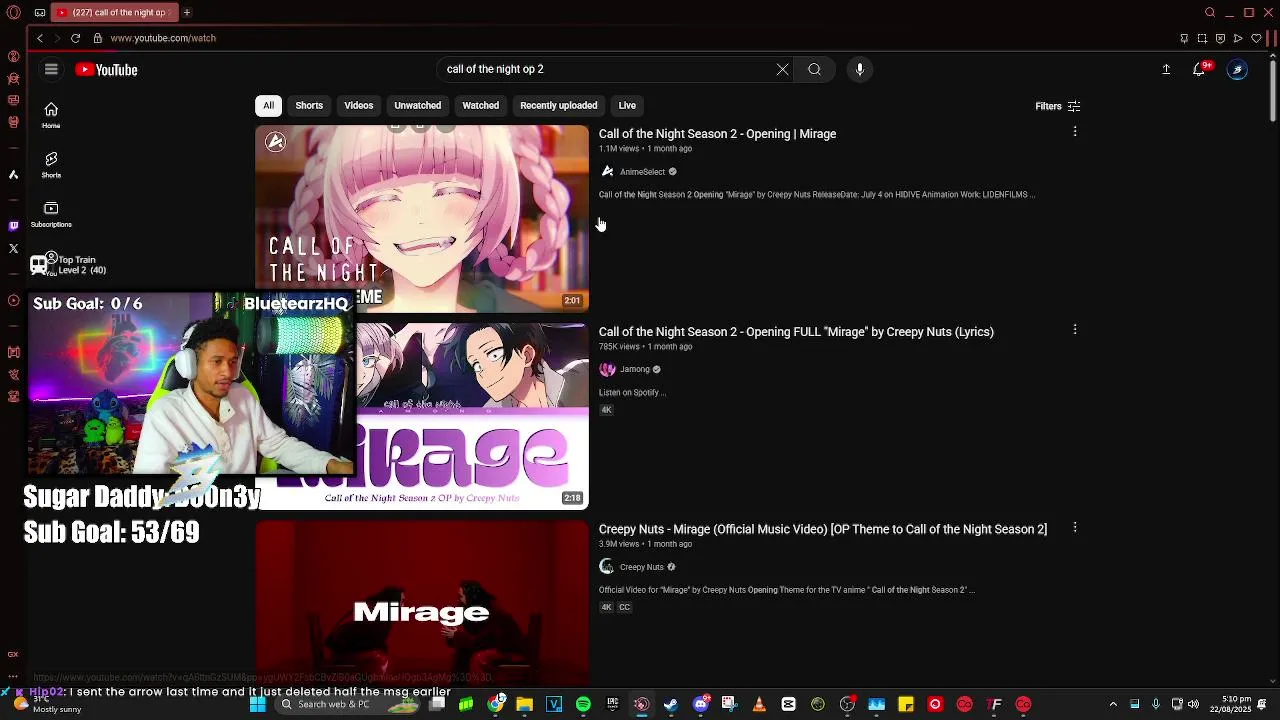
Task: Open more options for Creepy Nuts official video
Action: tap(1075, 527)
